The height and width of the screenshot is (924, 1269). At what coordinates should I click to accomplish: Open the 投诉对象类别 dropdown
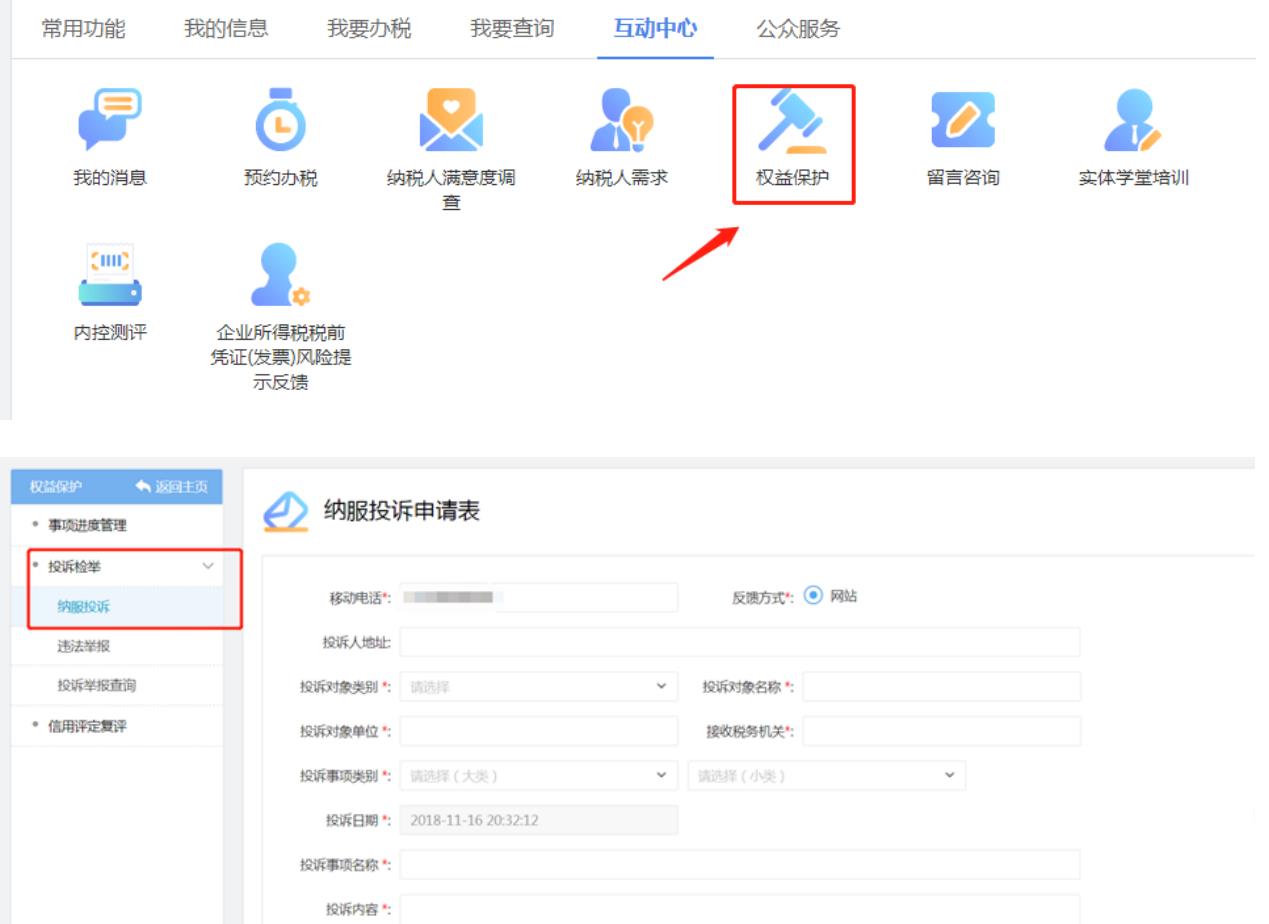538,686
